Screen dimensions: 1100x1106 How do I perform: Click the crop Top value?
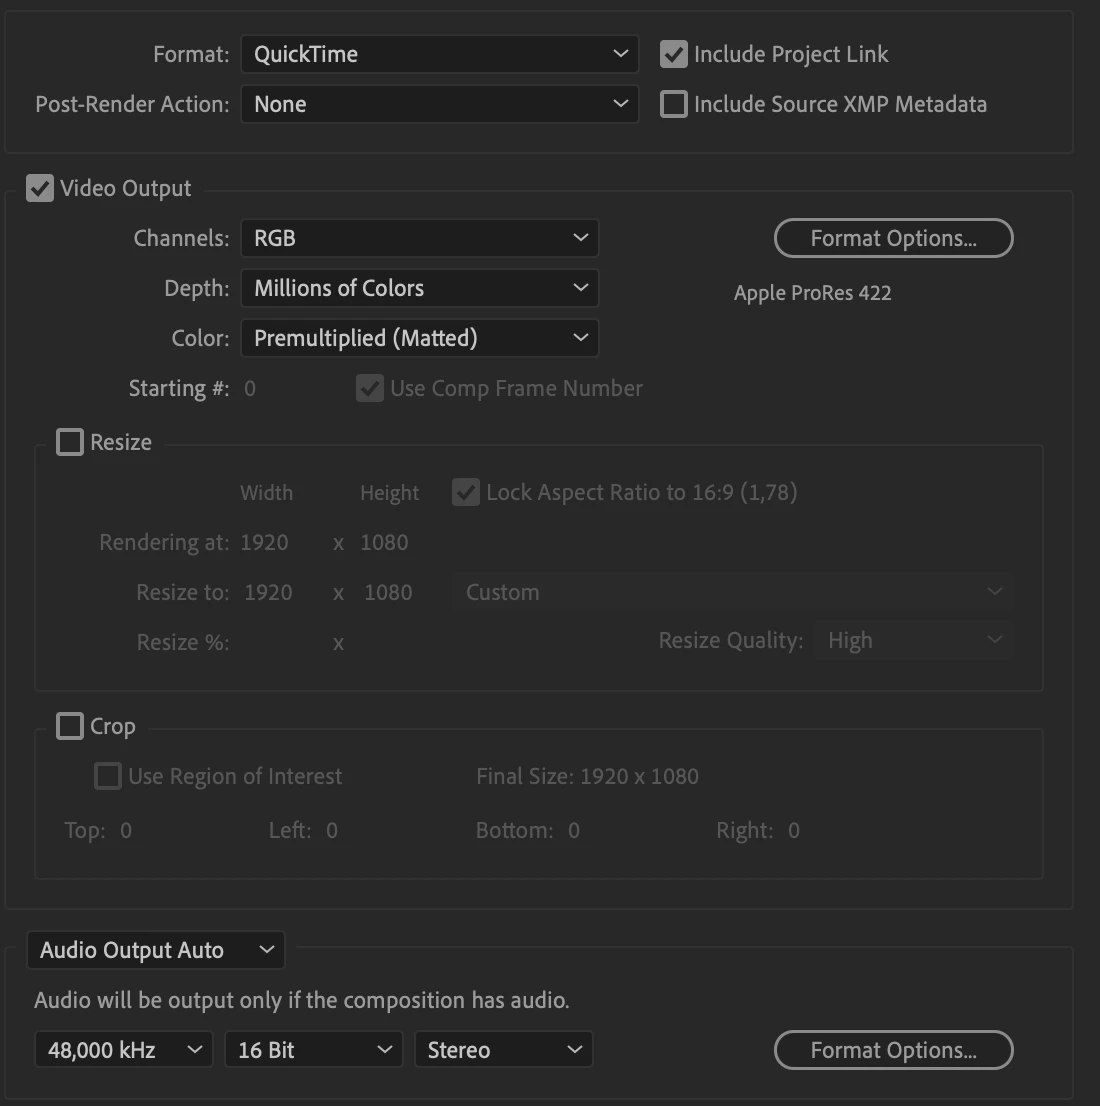point(126,830)
